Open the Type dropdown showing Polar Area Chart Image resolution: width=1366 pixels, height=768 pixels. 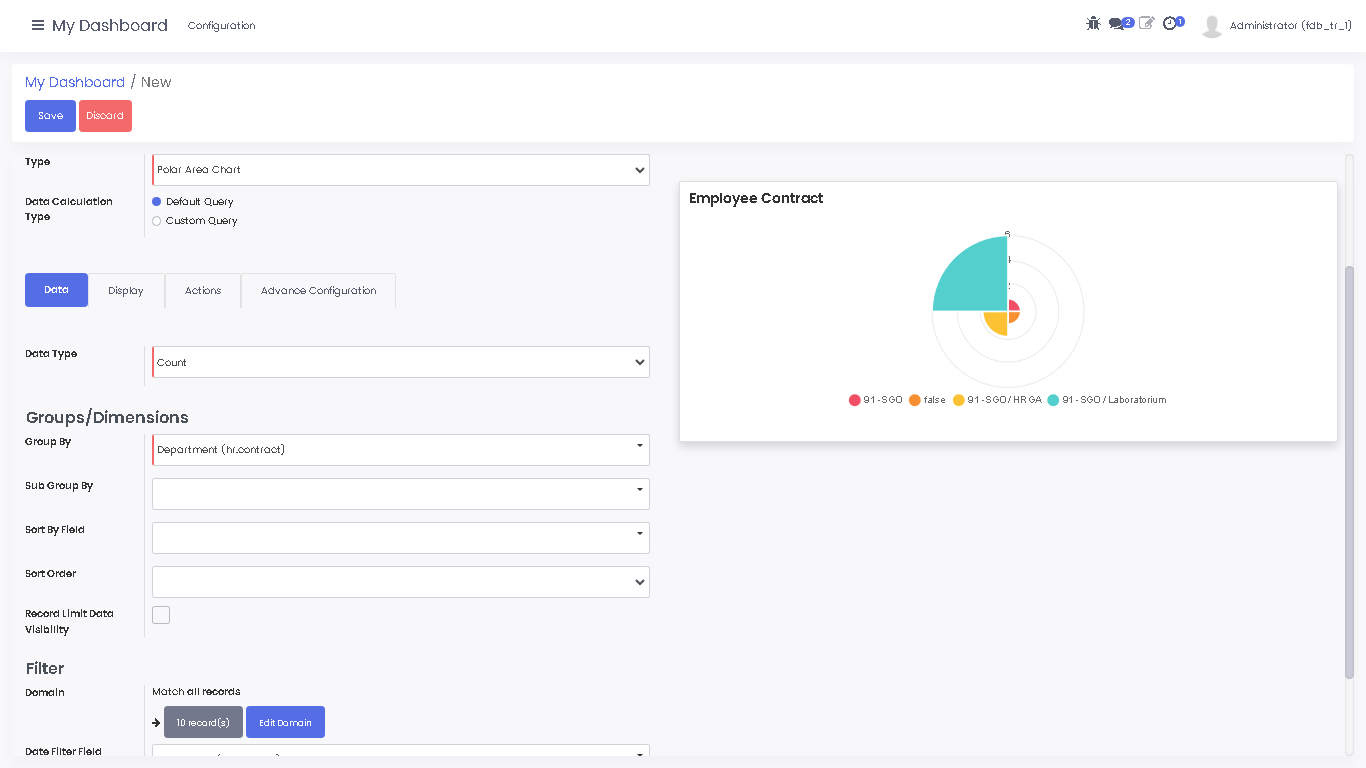(400, 170)
